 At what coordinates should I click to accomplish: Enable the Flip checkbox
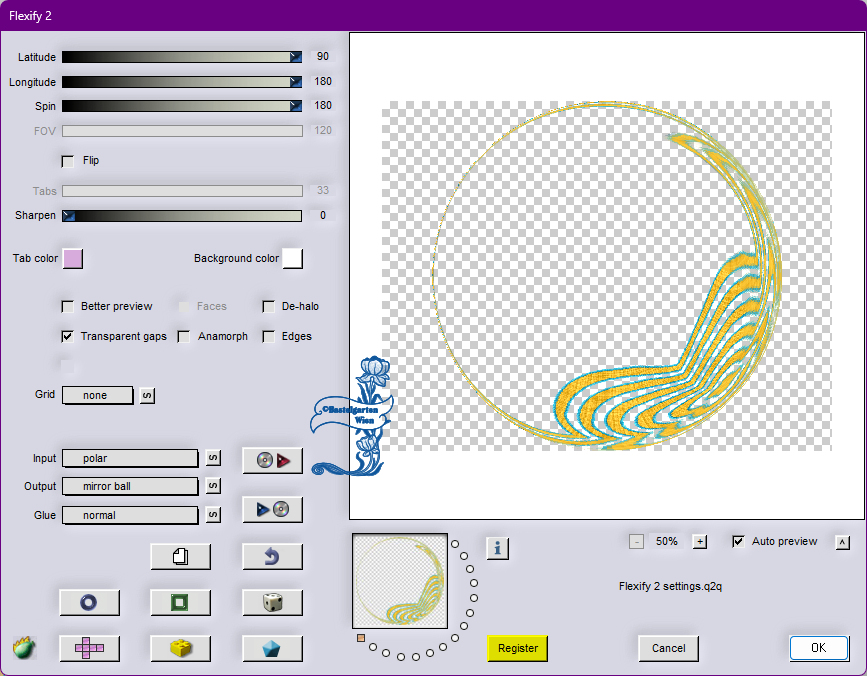pos(68,161)
